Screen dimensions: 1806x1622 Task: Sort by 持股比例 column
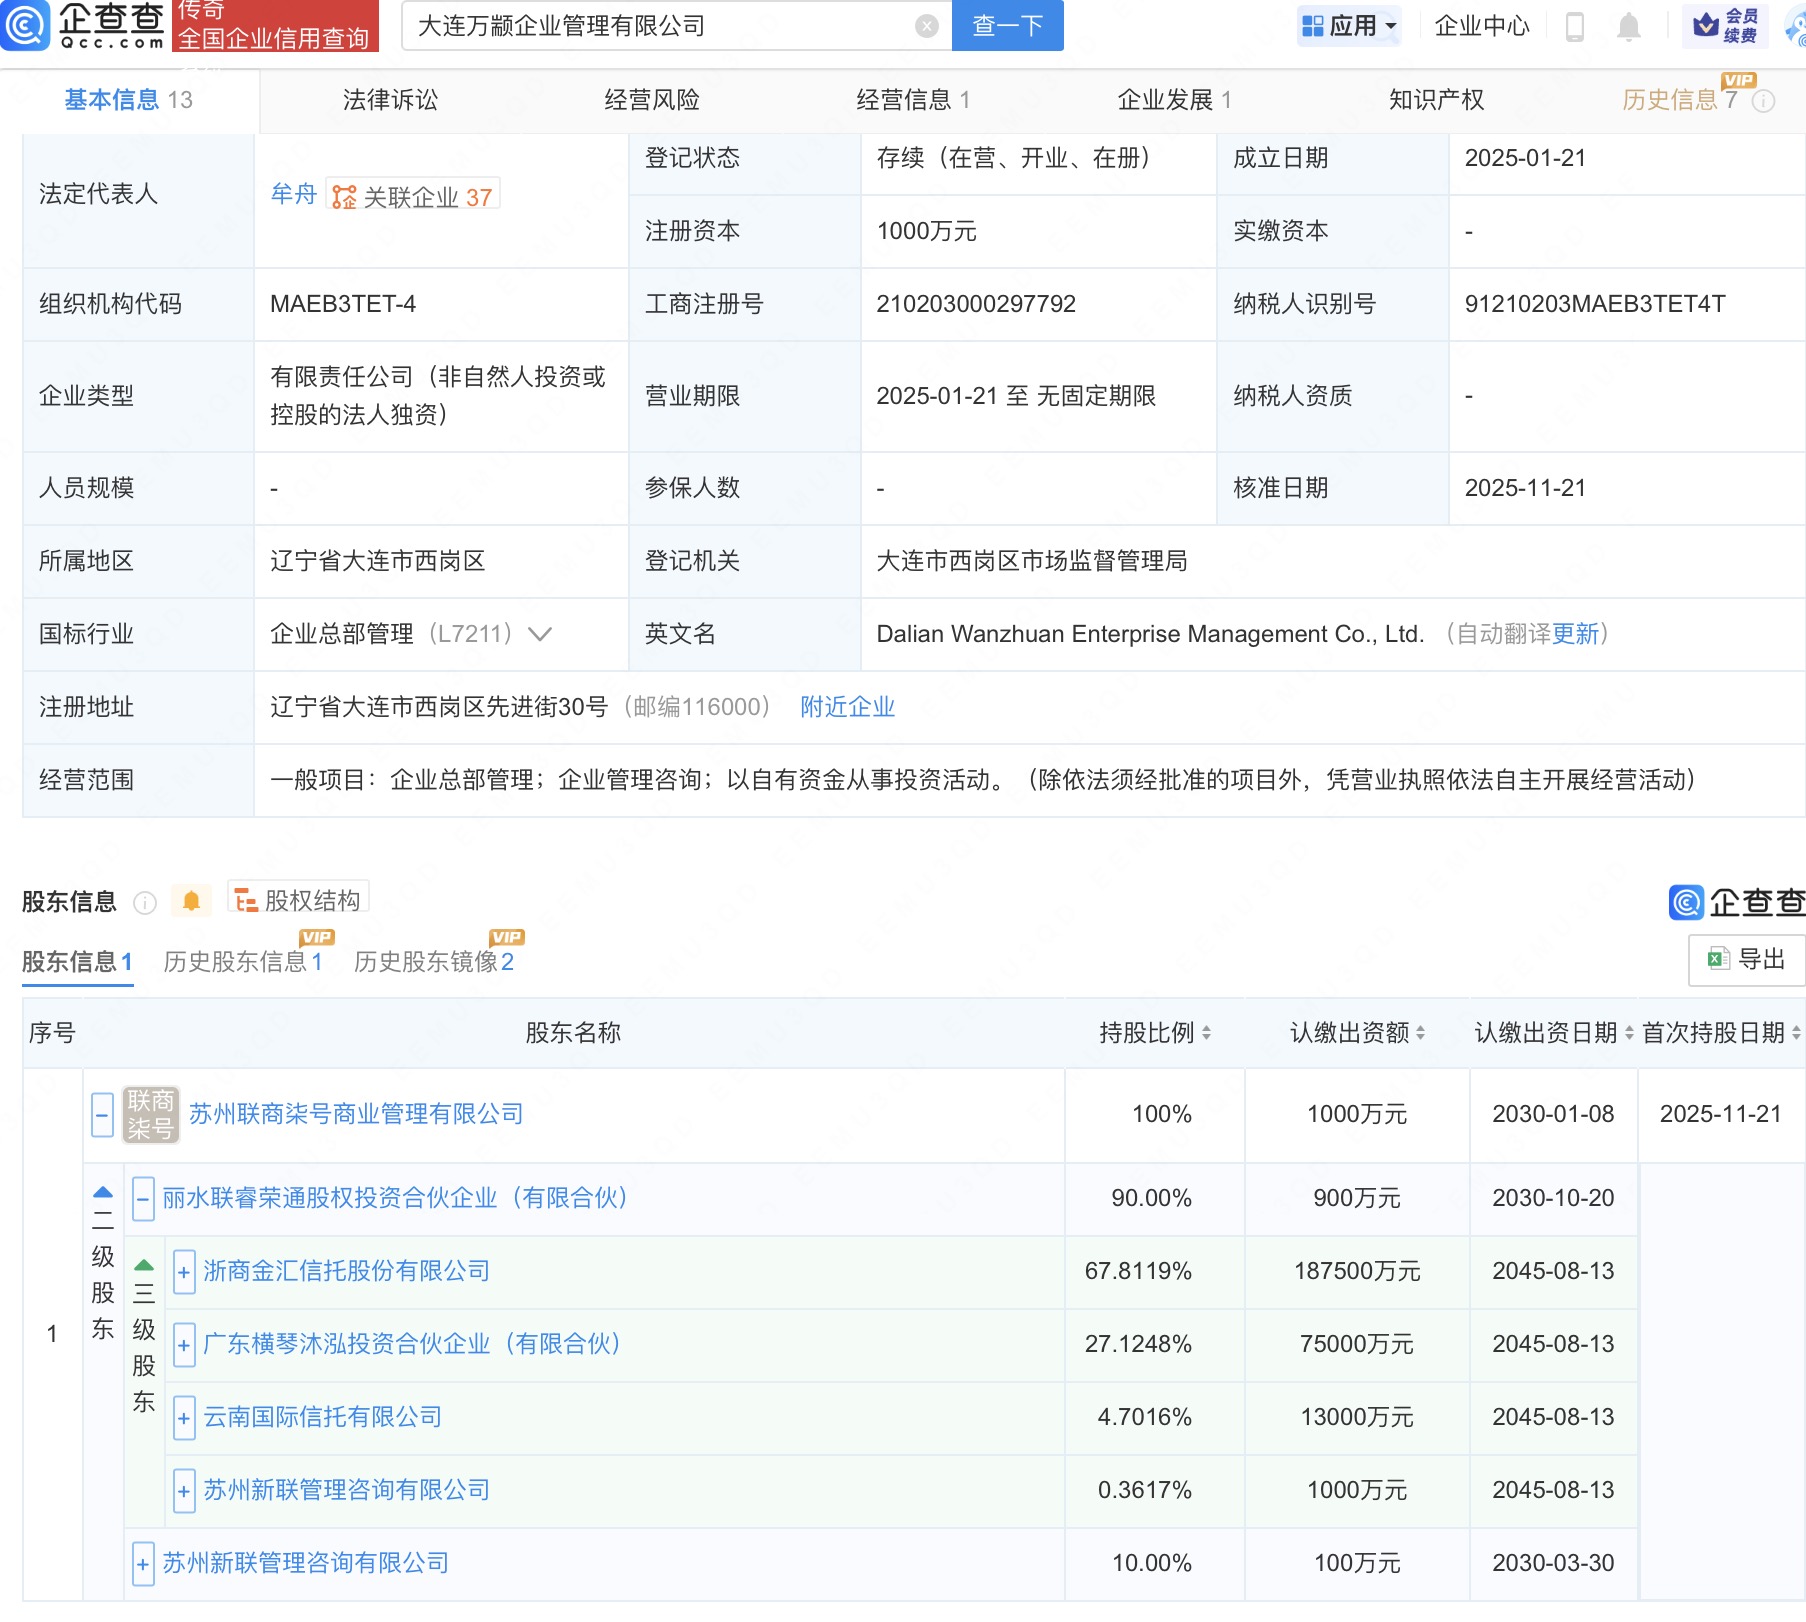tap(1155, 1033)
